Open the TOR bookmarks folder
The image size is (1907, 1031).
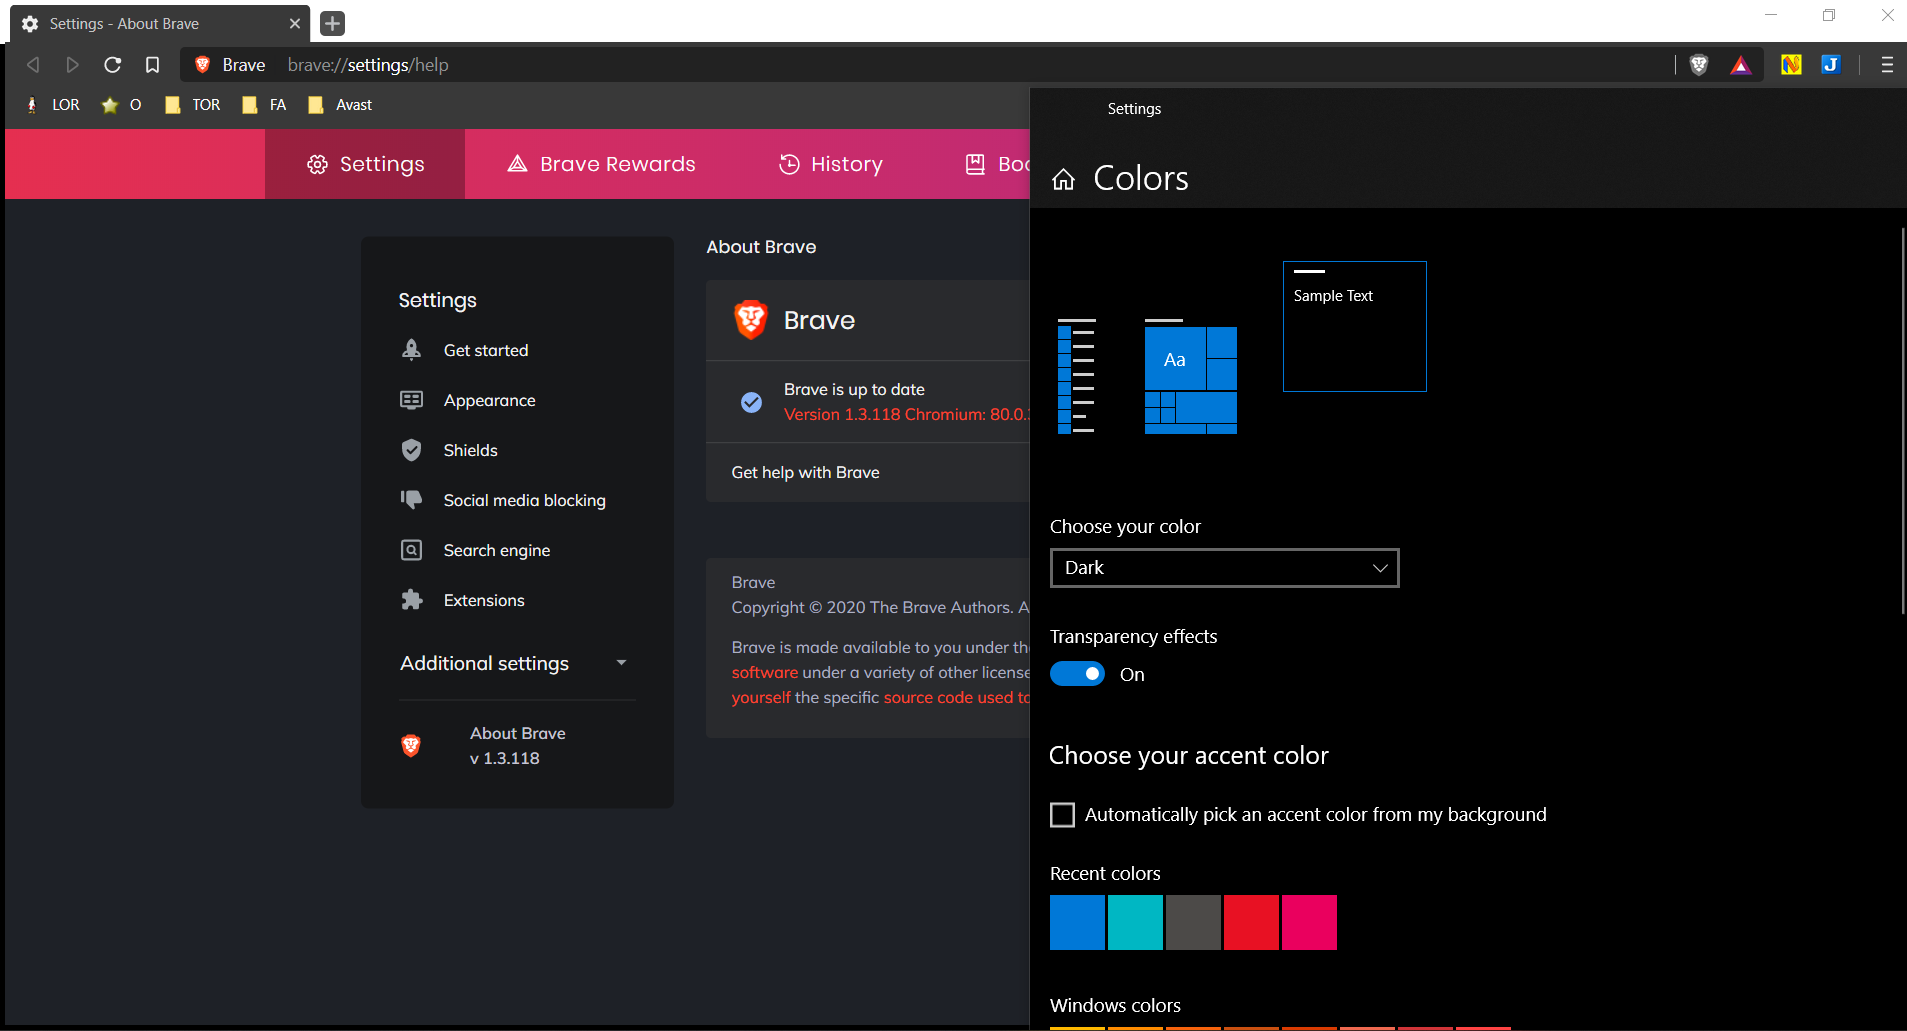tap(193, 105)
